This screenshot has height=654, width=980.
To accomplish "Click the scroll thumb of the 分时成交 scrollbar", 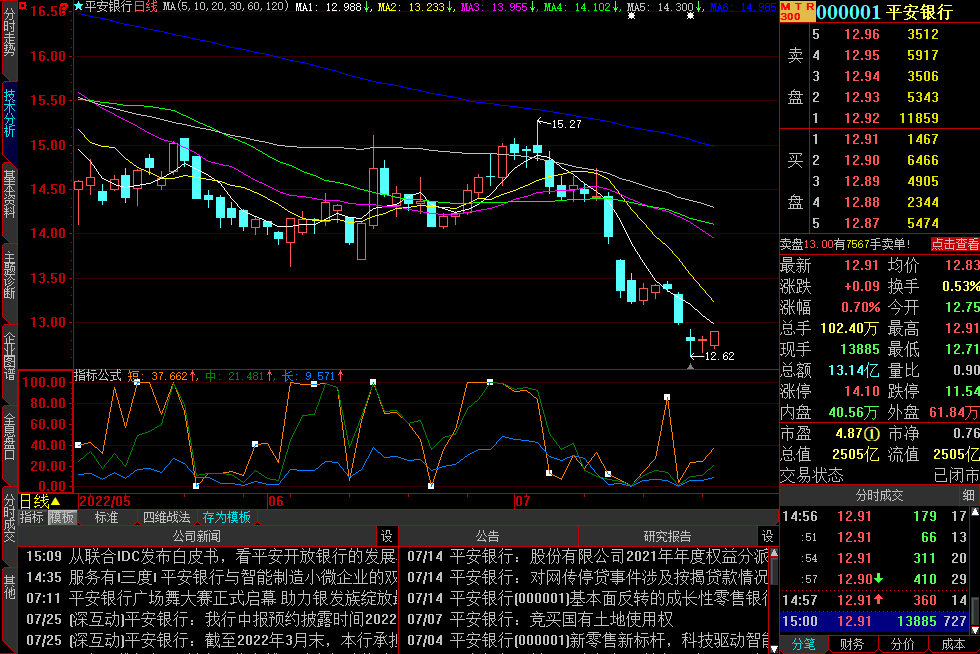I will pos(974,613).
